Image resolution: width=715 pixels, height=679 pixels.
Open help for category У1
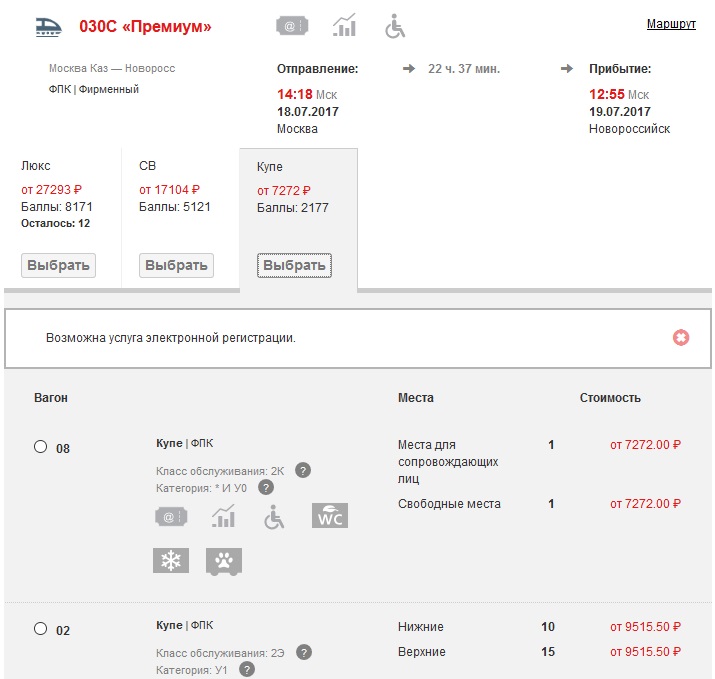pyautogui.click(x=246, y=669)
